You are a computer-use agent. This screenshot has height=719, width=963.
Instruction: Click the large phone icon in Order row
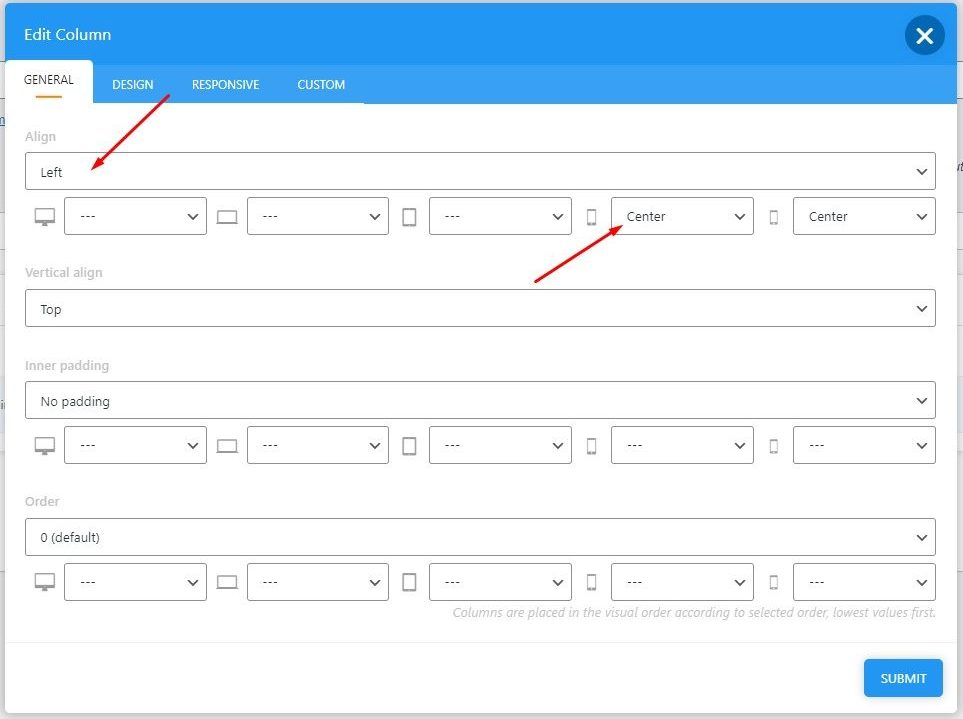pos(591,582)
